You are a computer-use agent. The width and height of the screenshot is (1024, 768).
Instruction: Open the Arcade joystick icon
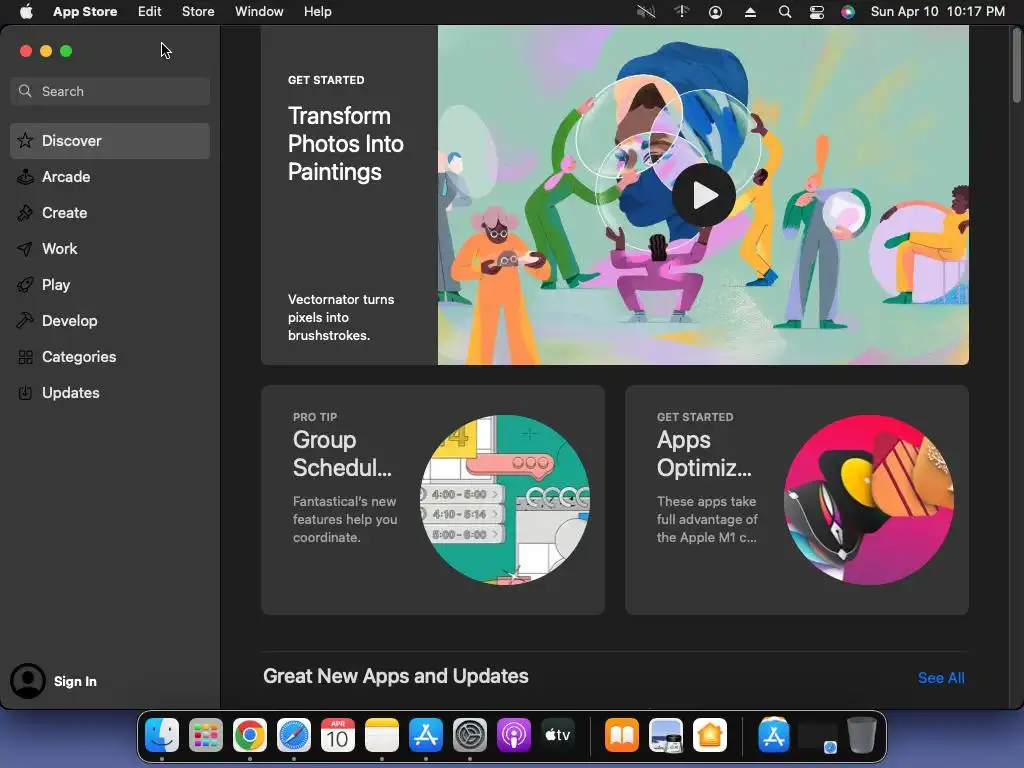(25, 176)
